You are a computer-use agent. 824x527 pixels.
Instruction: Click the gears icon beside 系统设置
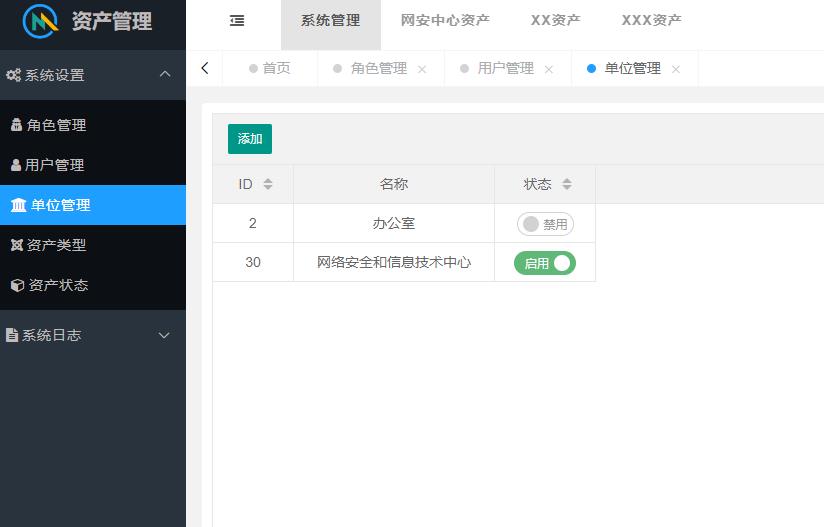(13, 75)
